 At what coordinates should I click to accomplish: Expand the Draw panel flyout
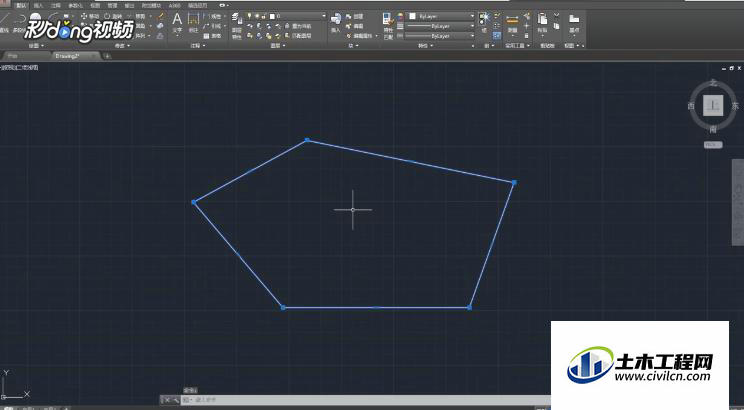click(x=36, y=46)
